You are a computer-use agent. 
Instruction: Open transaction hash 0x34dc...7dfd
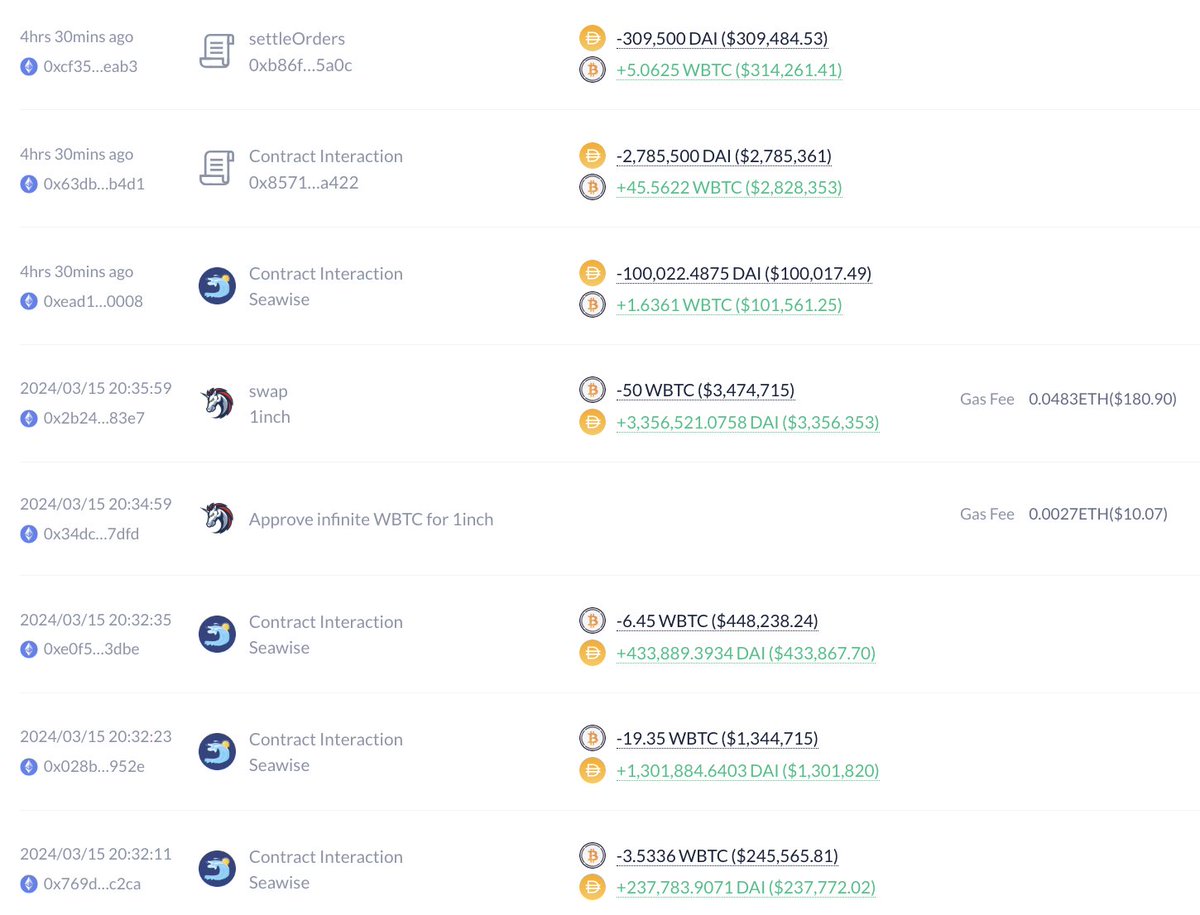pos(91,534)
